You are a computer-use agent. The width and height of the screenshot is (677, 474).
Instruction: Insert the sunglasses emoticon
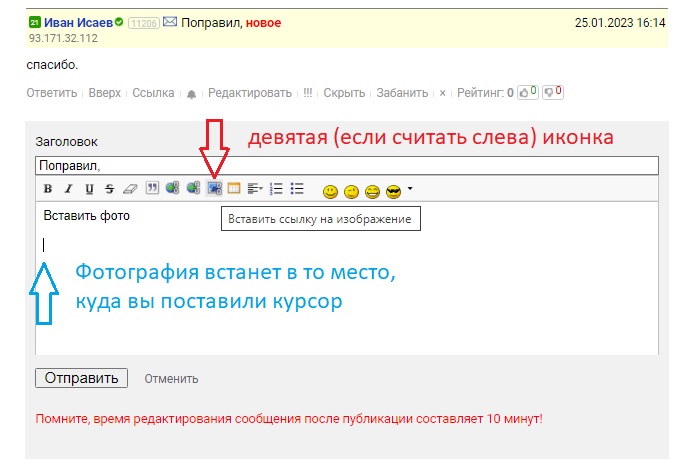(x=393, y=192)
